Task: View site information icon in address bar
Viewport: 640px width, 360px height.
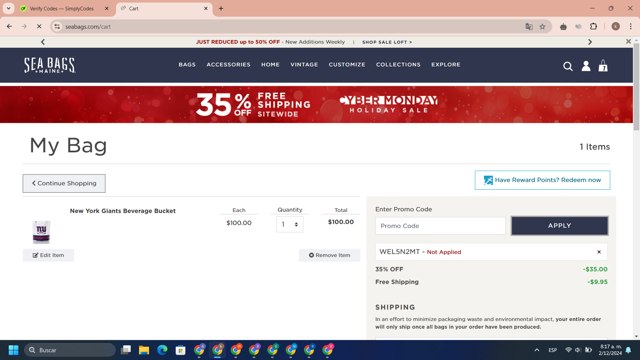Action: (x=57, y=27)
